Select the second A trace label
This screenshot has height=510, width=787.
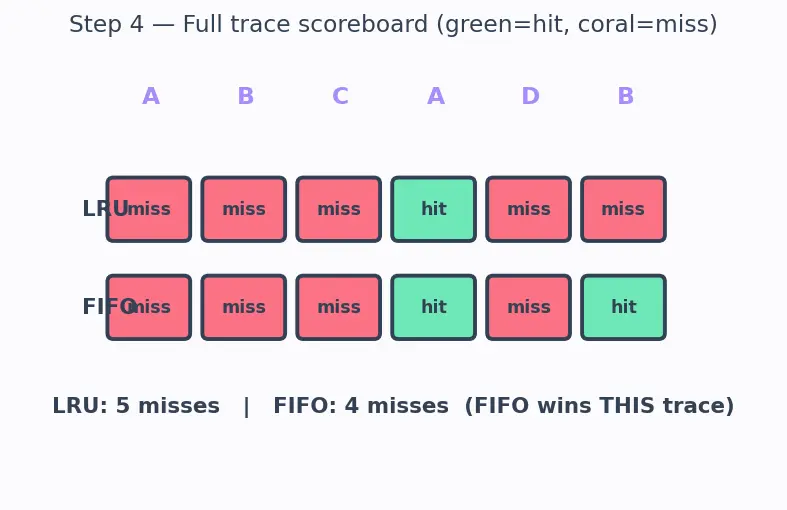[436, 96]
